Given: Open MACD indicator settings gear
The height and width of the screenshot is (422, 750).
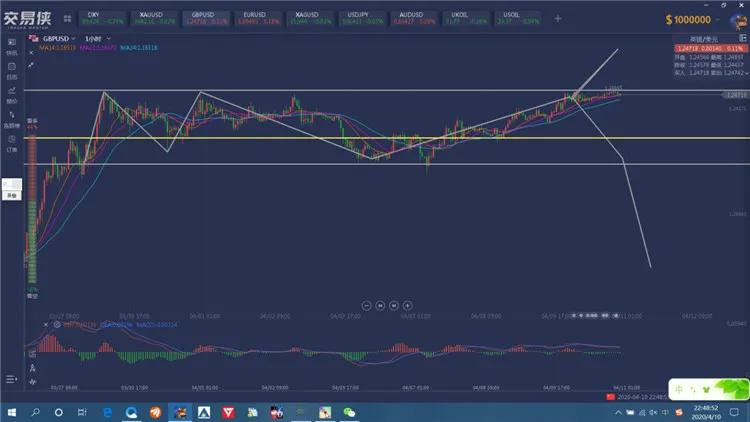Looking at the screenshot, I should click(x=57, y=324).
